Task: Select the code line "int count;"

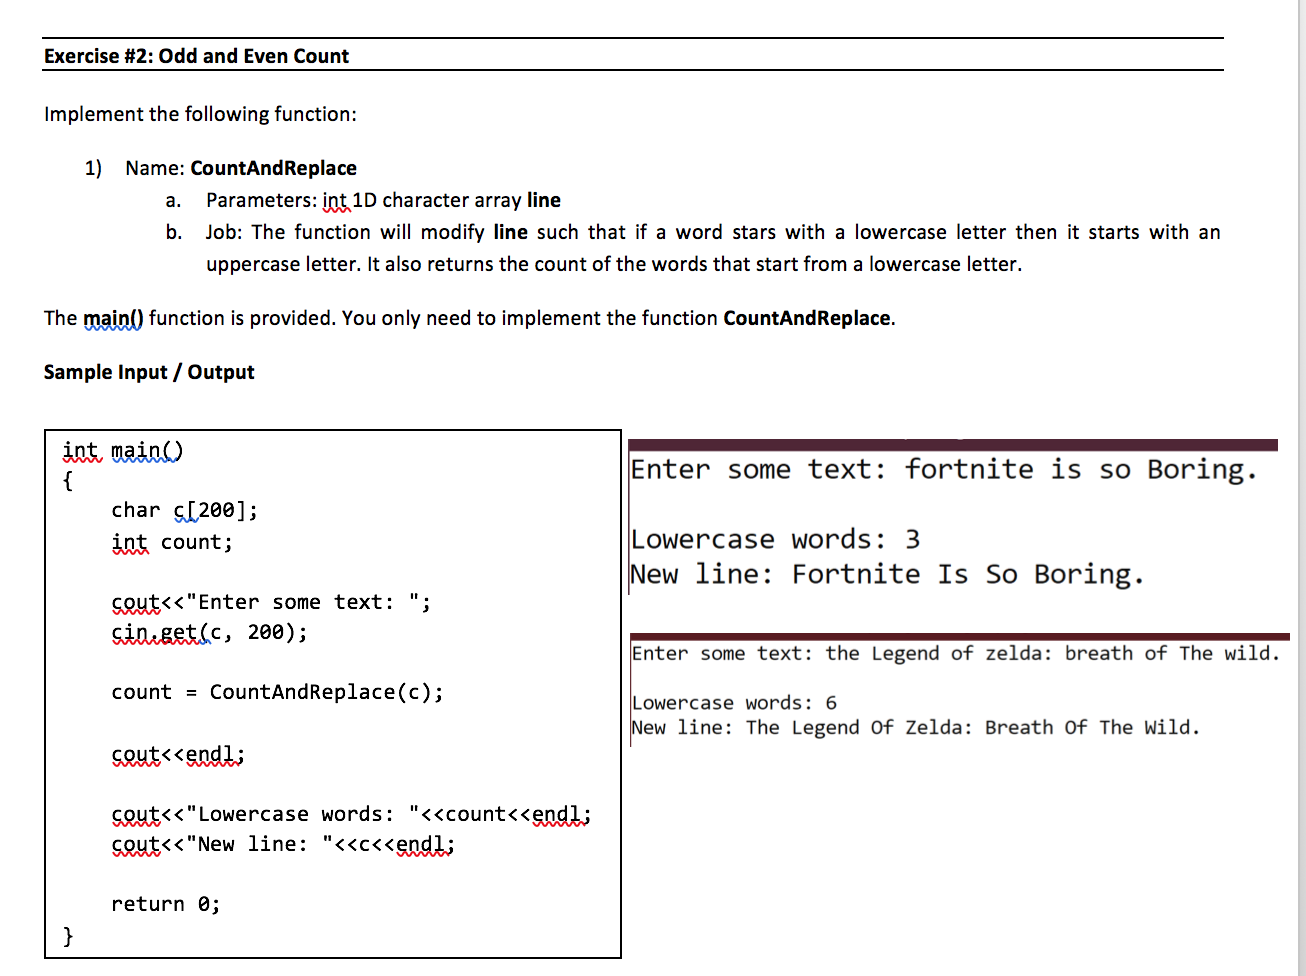Action: [172, 542]
